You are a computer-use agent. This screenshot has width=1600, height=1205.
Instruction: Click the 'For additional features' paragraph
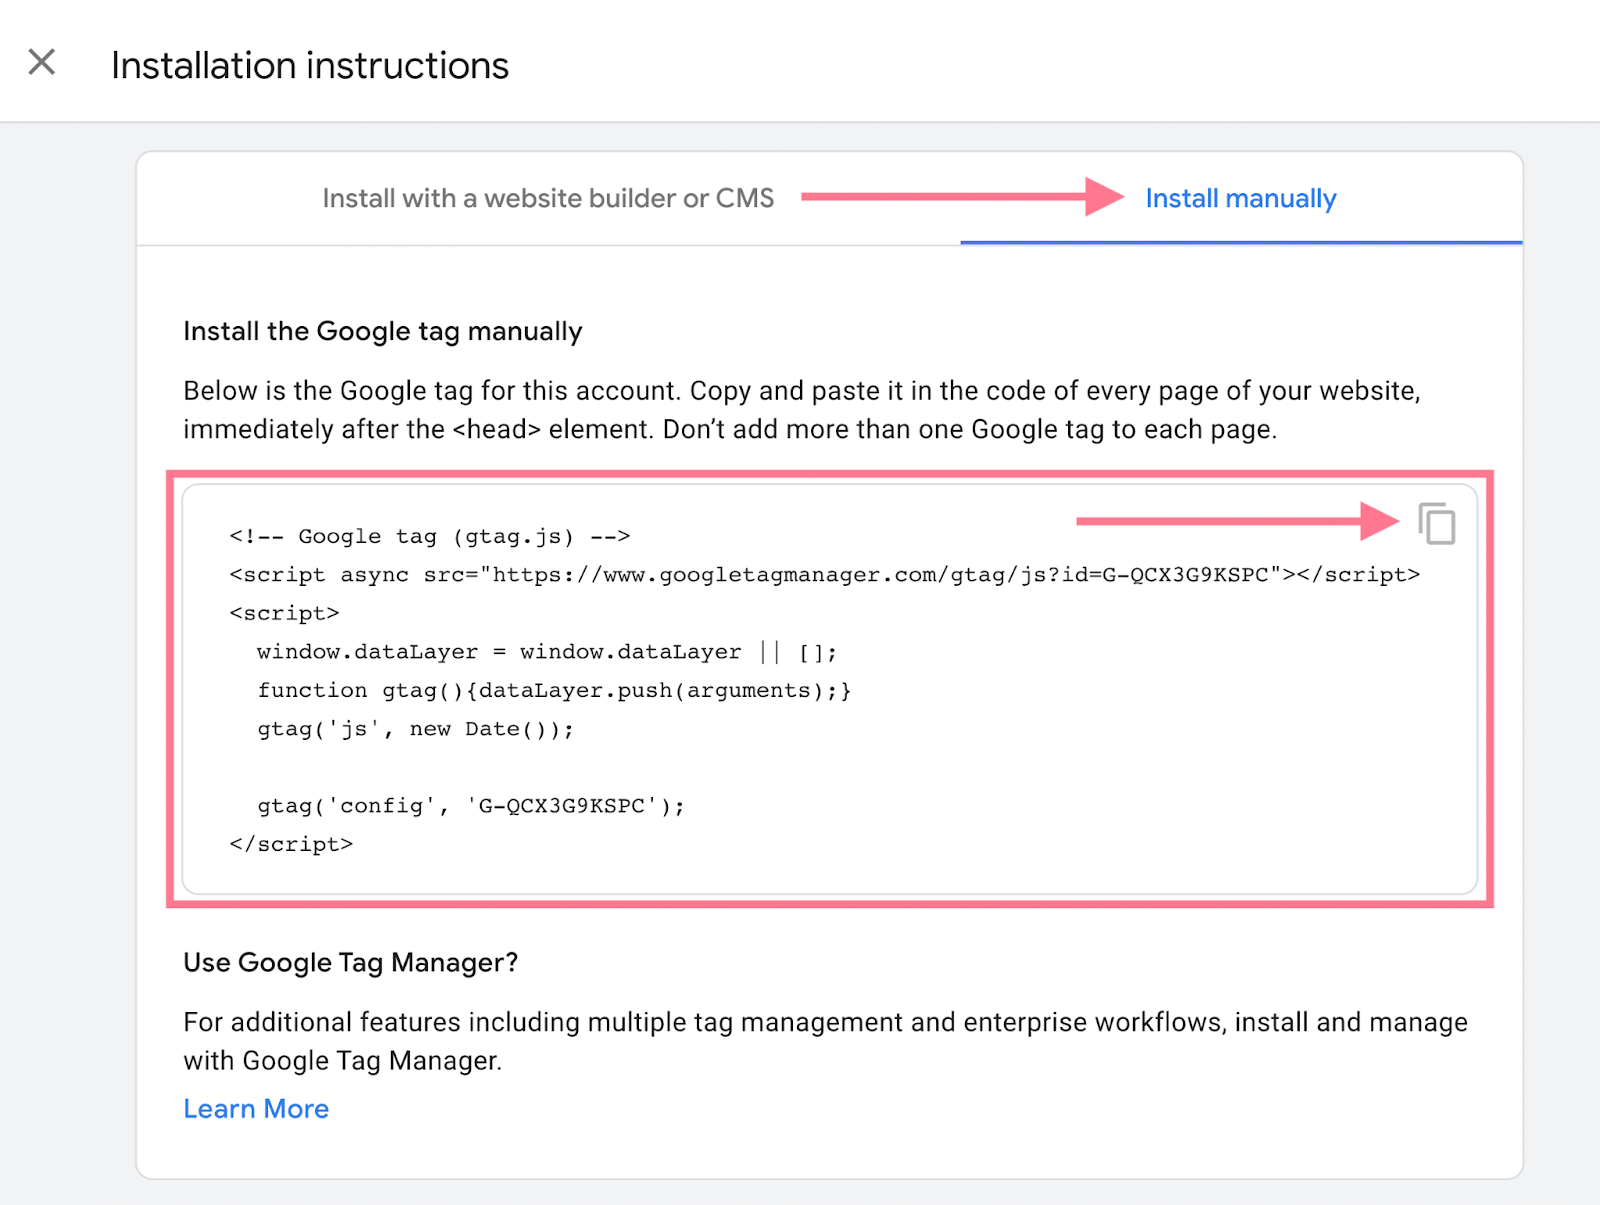[826, 1041]
